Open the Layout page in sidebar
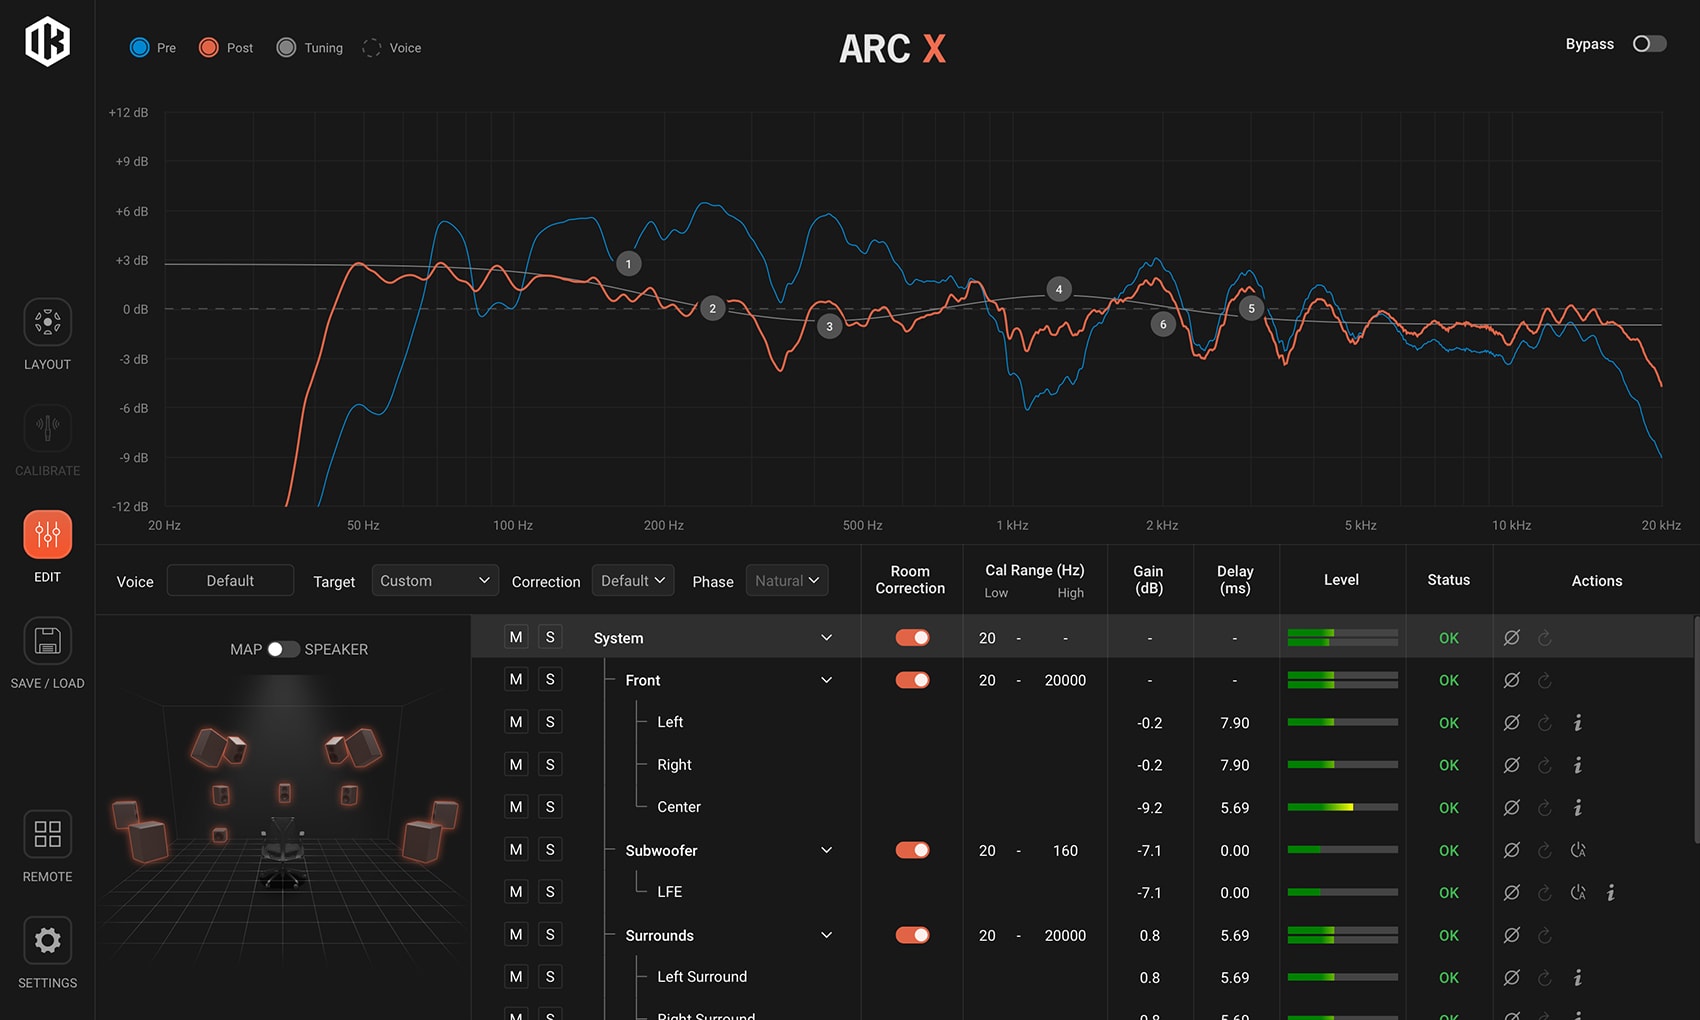 coord(47,323)
